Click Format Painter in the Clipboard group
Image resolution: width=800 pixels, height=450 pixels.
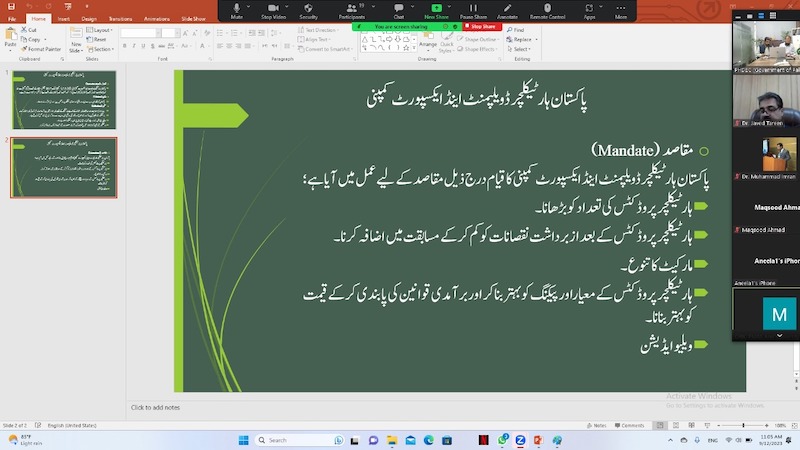(x=42, y=48)
